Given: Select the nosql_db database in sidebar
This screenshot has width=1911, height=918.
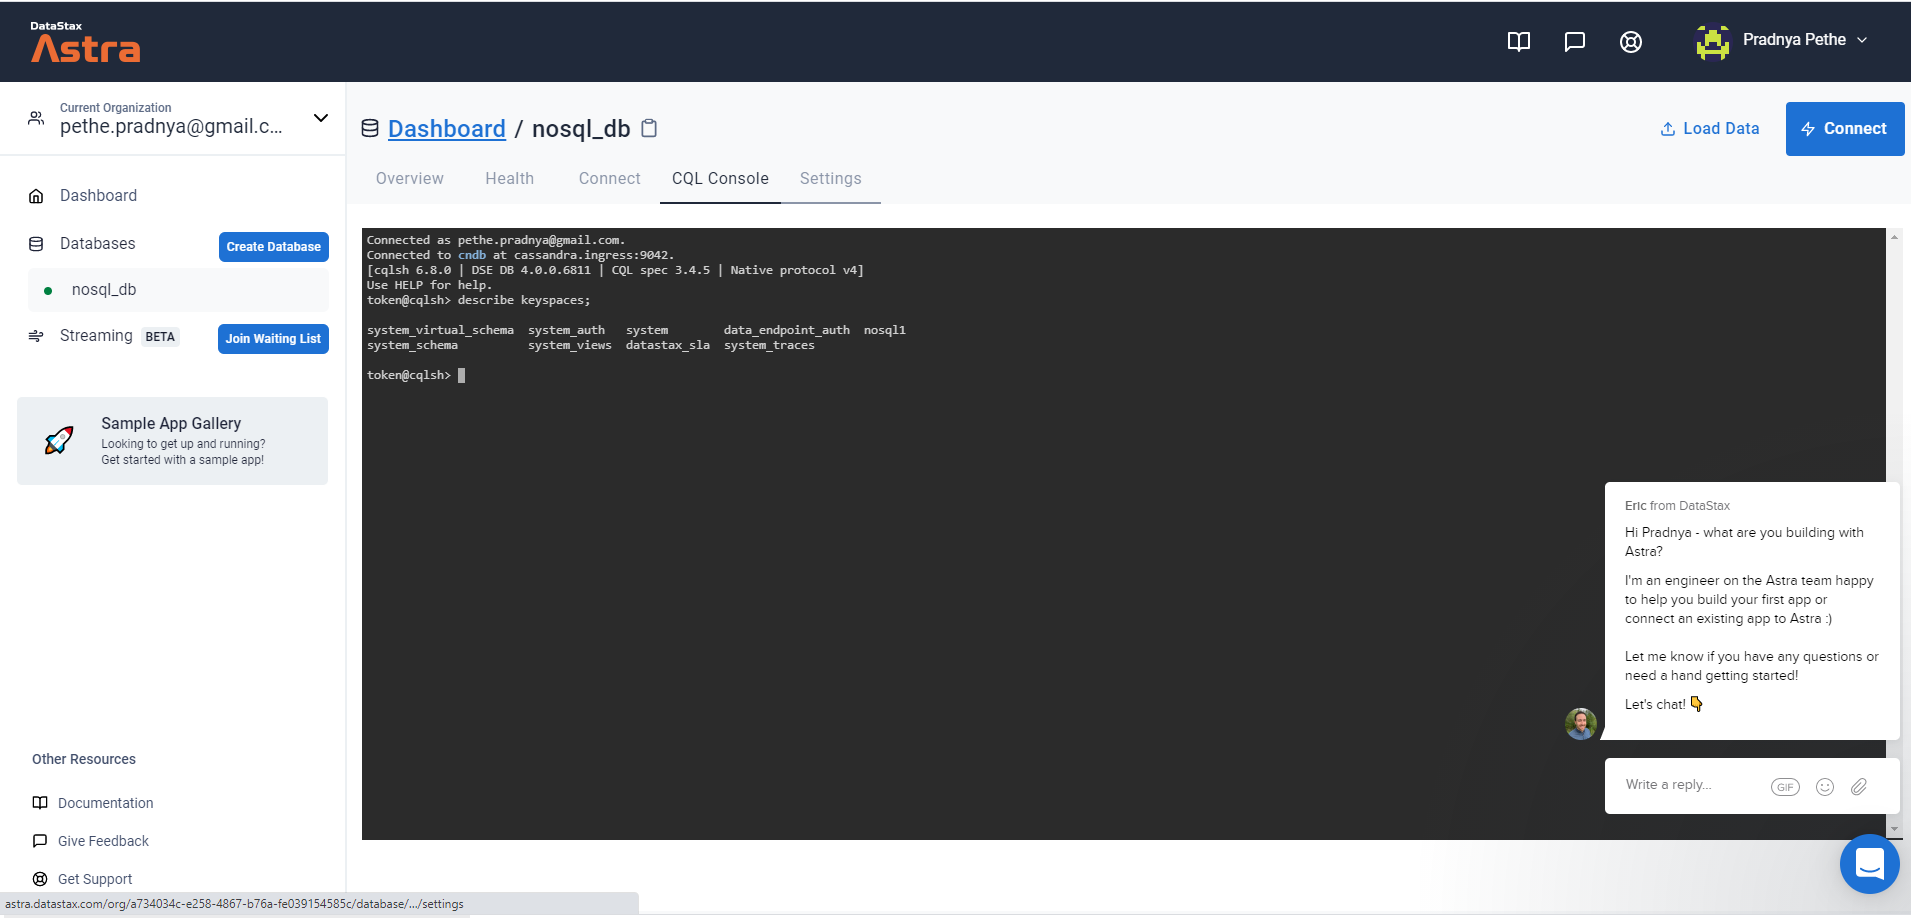Looking at the screenshot, I should click(x=104, y=289).
